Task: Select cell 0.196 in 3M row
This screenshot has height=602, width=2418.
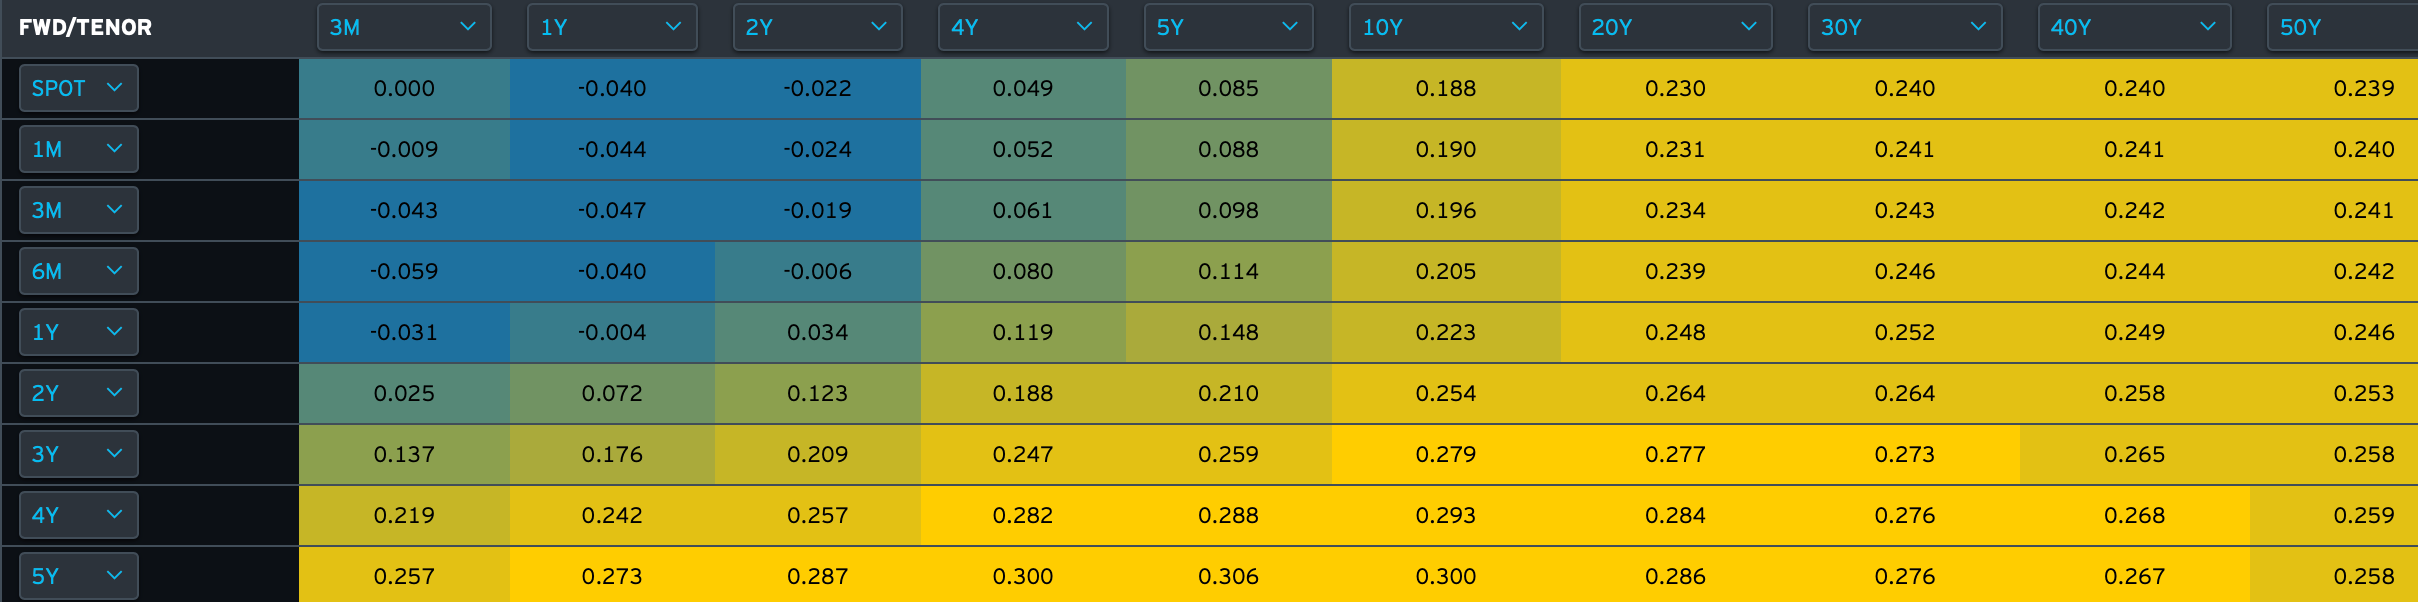Action: pos(1446,210)
